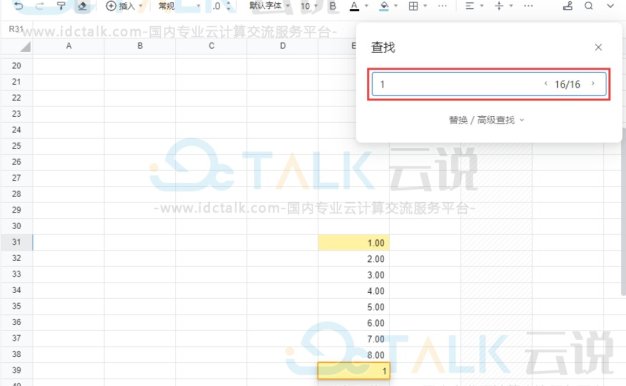This screenshot has height=386, width=626.
Task: Open the font size 10 dropdown
Action: click(x=309, y=6)
